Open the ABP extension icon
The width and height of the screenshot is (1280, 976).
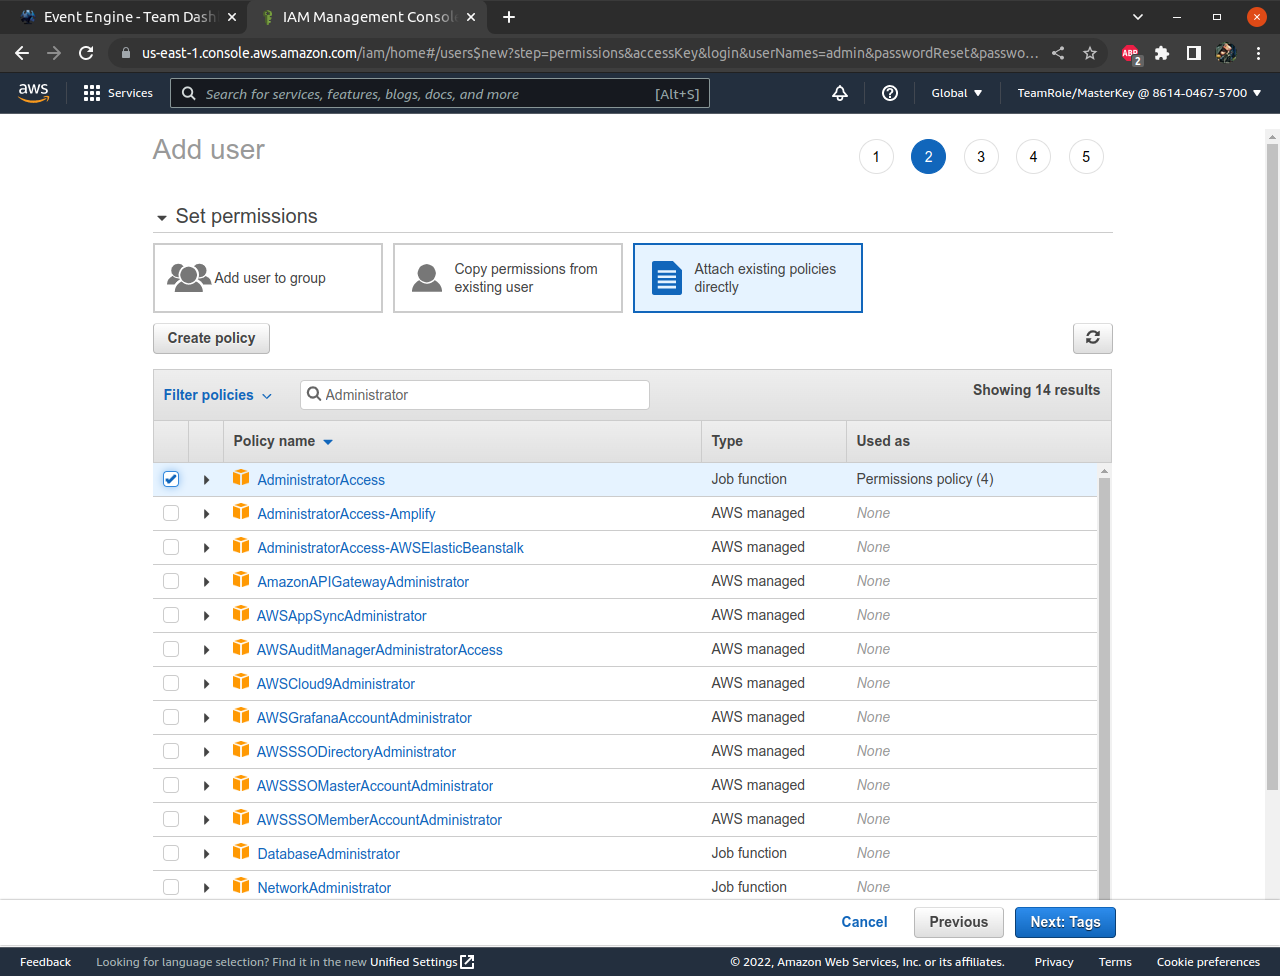(x=1131, y=54)
